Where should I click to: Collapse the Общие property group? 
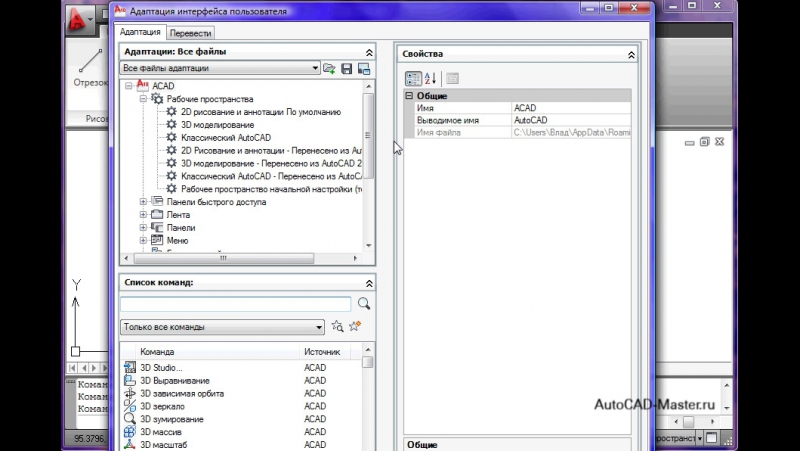click(x=409, y=96)
